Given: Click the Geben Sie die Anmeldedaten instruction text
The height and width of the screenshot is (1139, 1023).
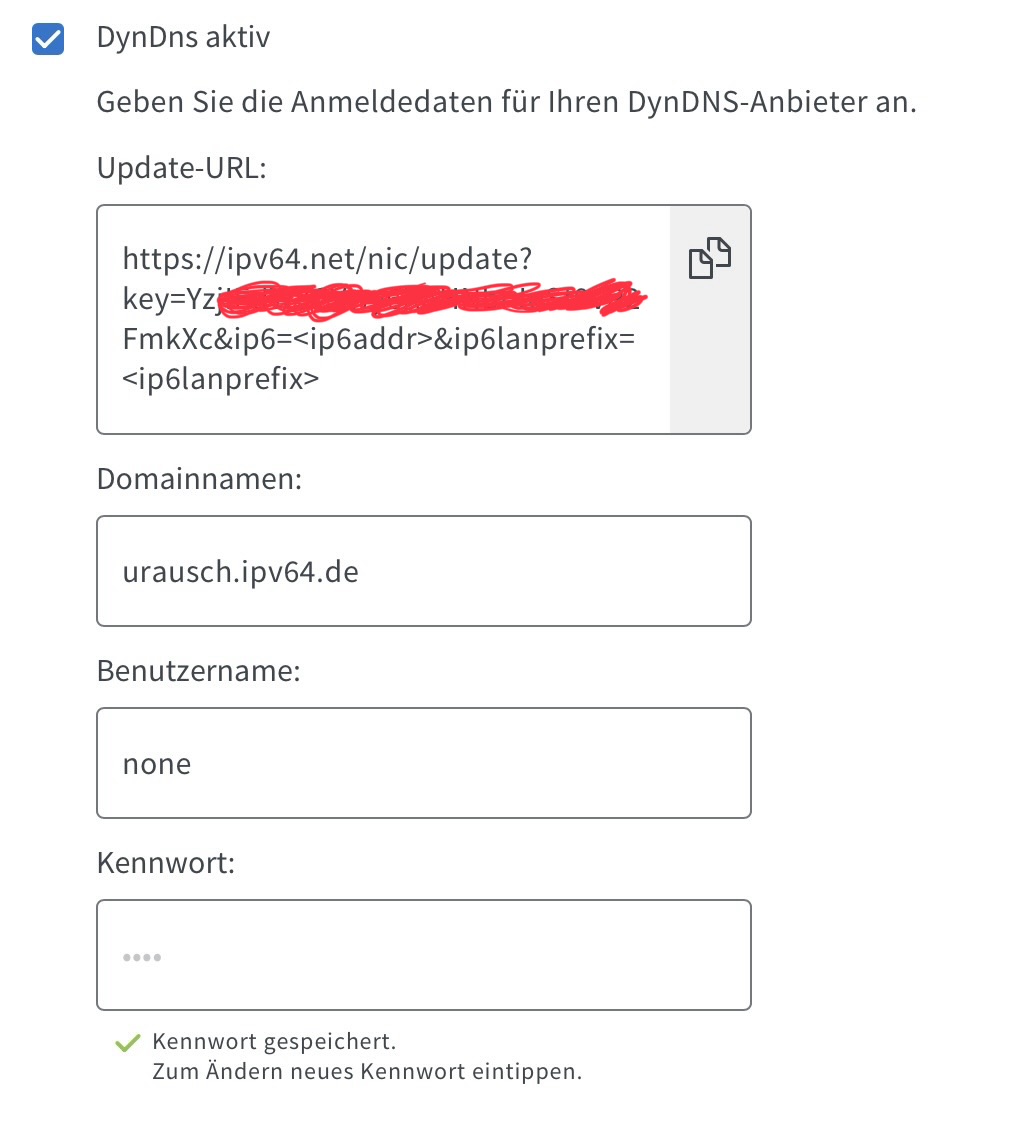Looking at the screenshot, I should [506, 102].
